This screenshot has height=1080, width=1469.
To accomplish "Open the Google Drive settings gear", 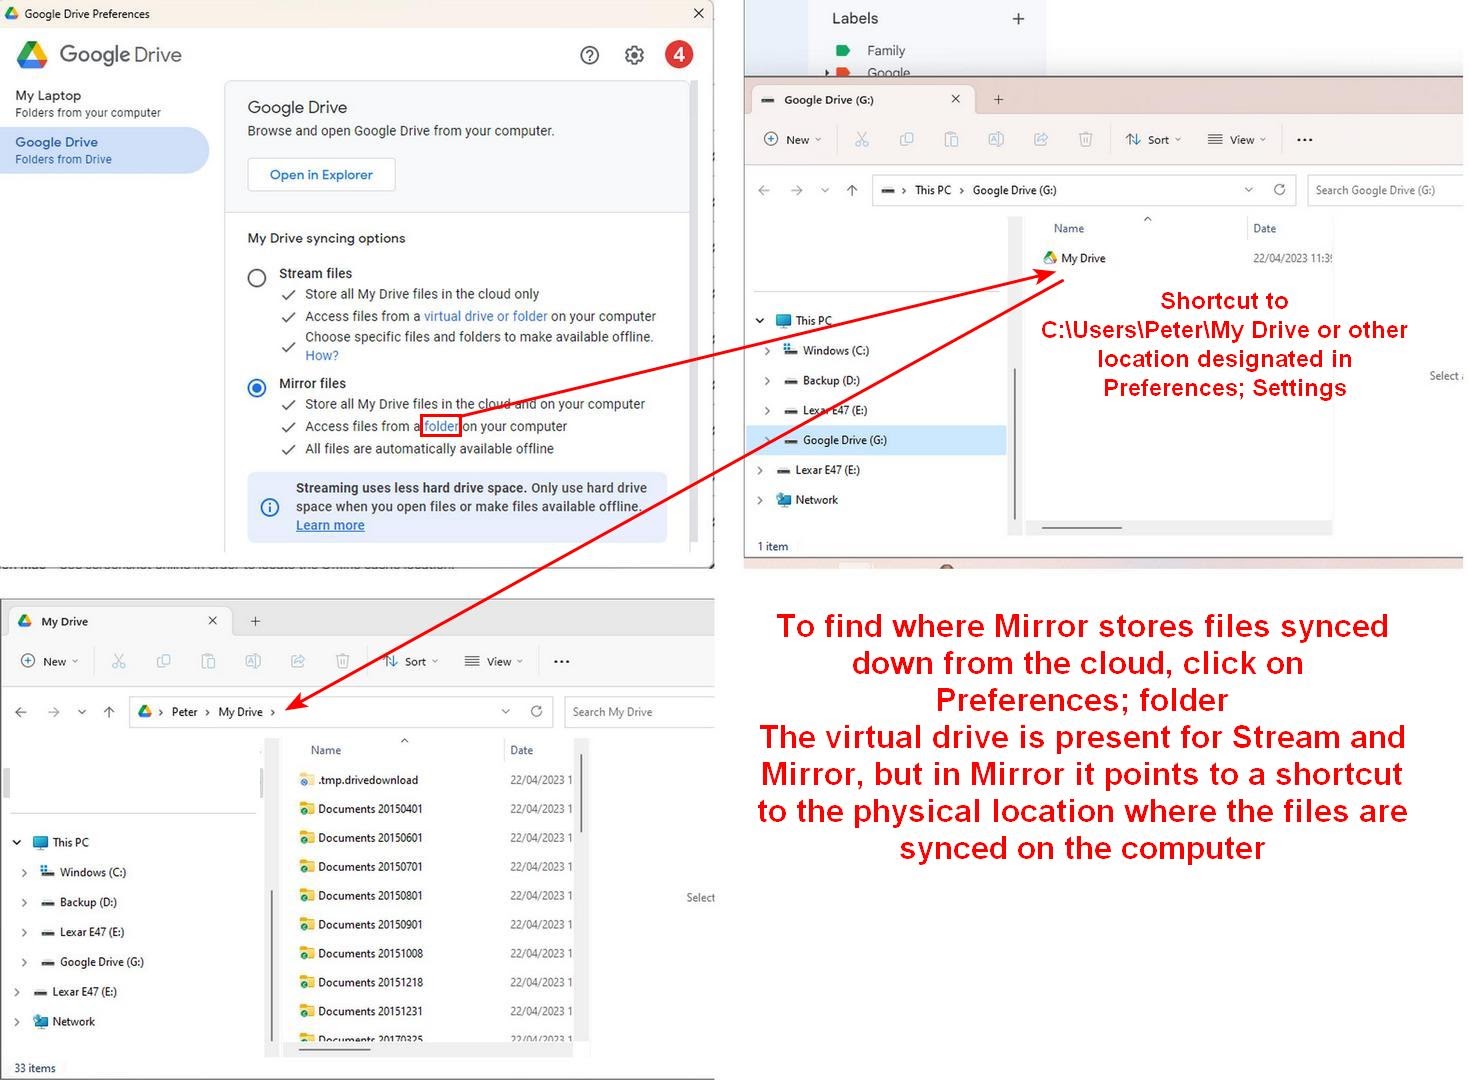I will click(x=634, y=55).
